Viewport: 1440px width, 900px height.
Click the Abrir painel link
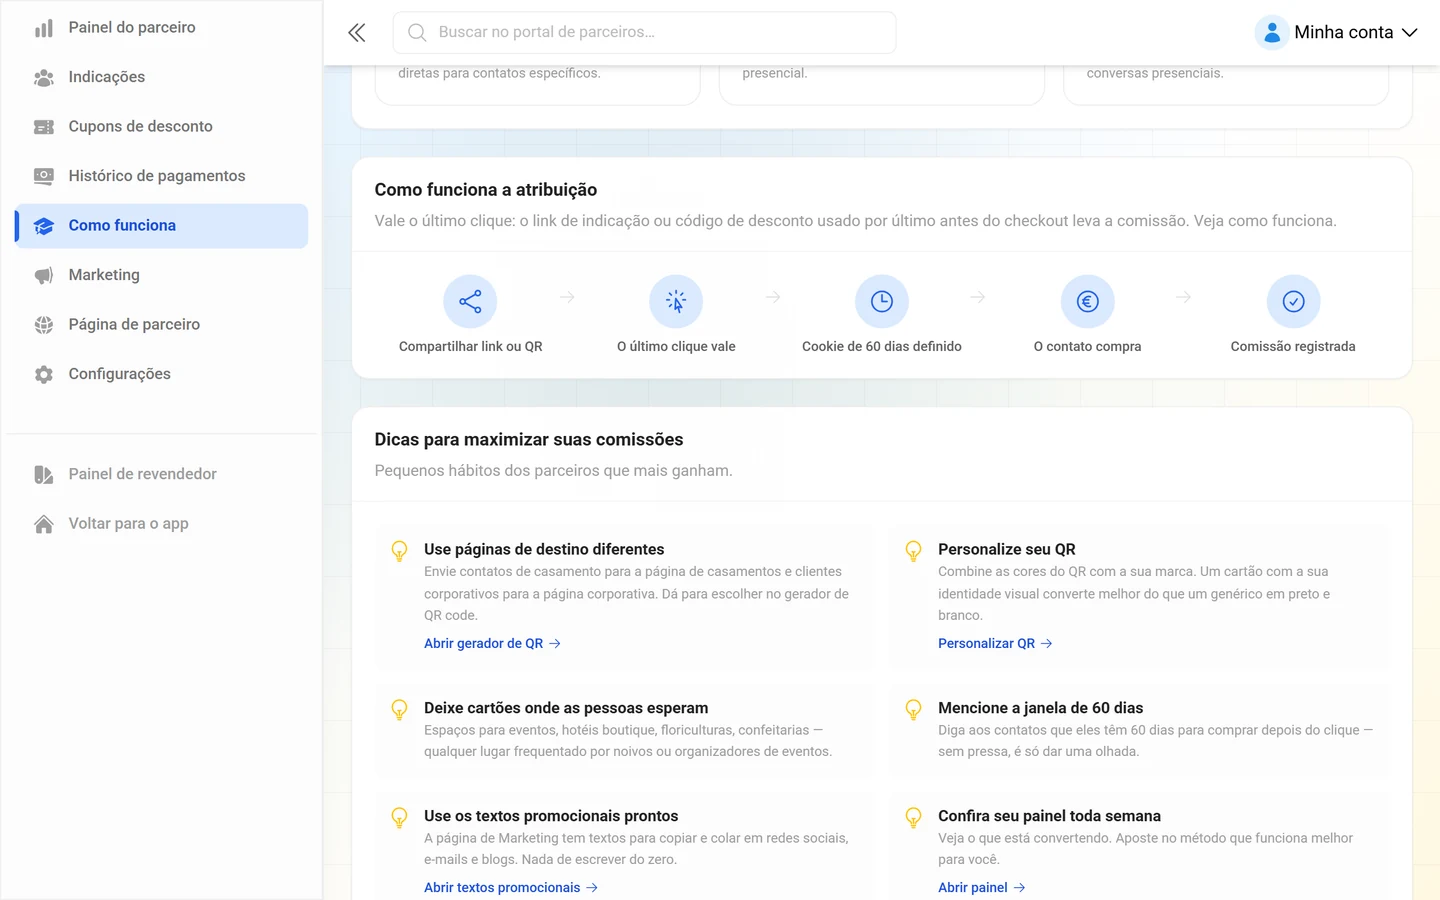coord(982,888)
